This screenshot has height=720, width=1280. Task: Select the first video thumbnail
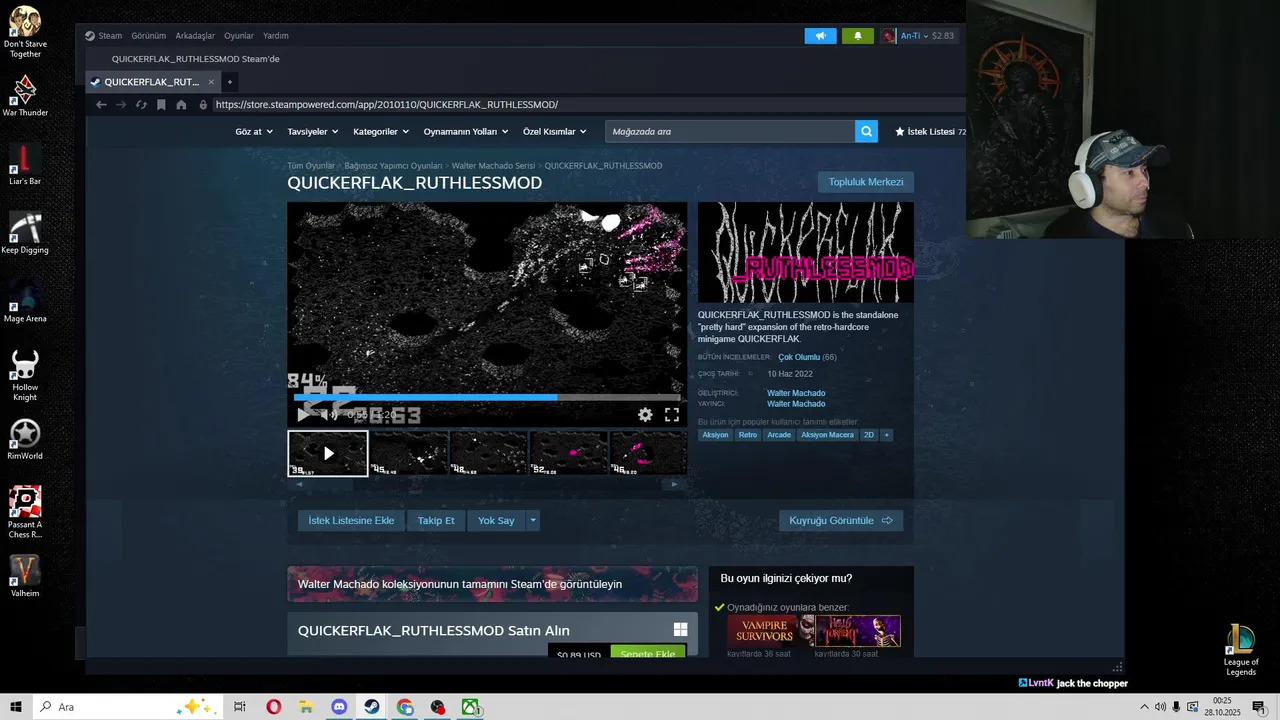pos(328,453)
